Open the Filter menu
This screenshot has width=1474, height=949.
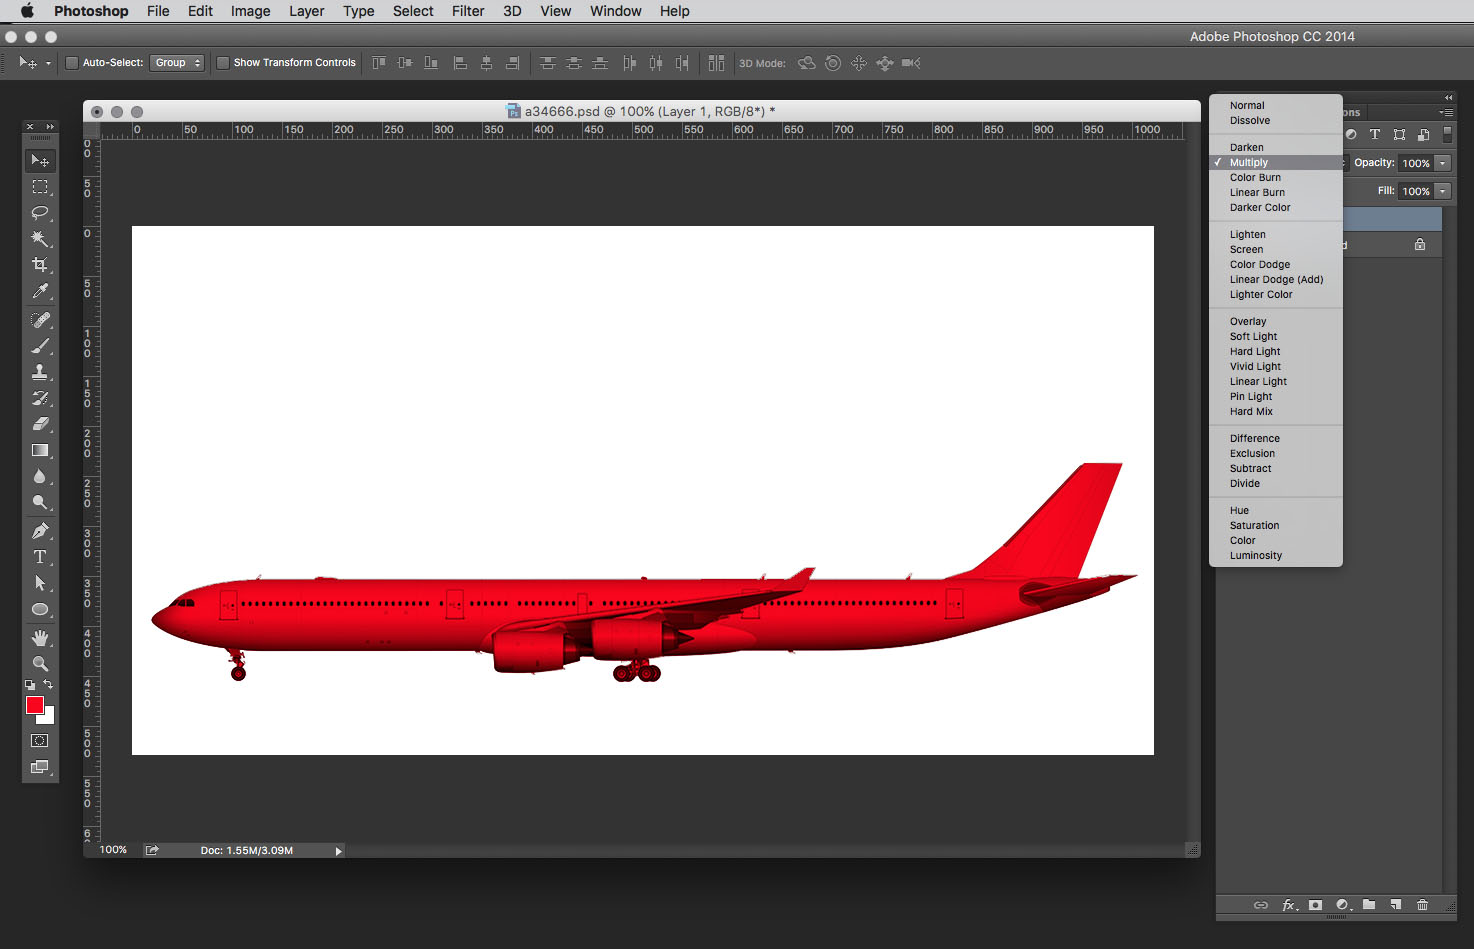(467, 11)
